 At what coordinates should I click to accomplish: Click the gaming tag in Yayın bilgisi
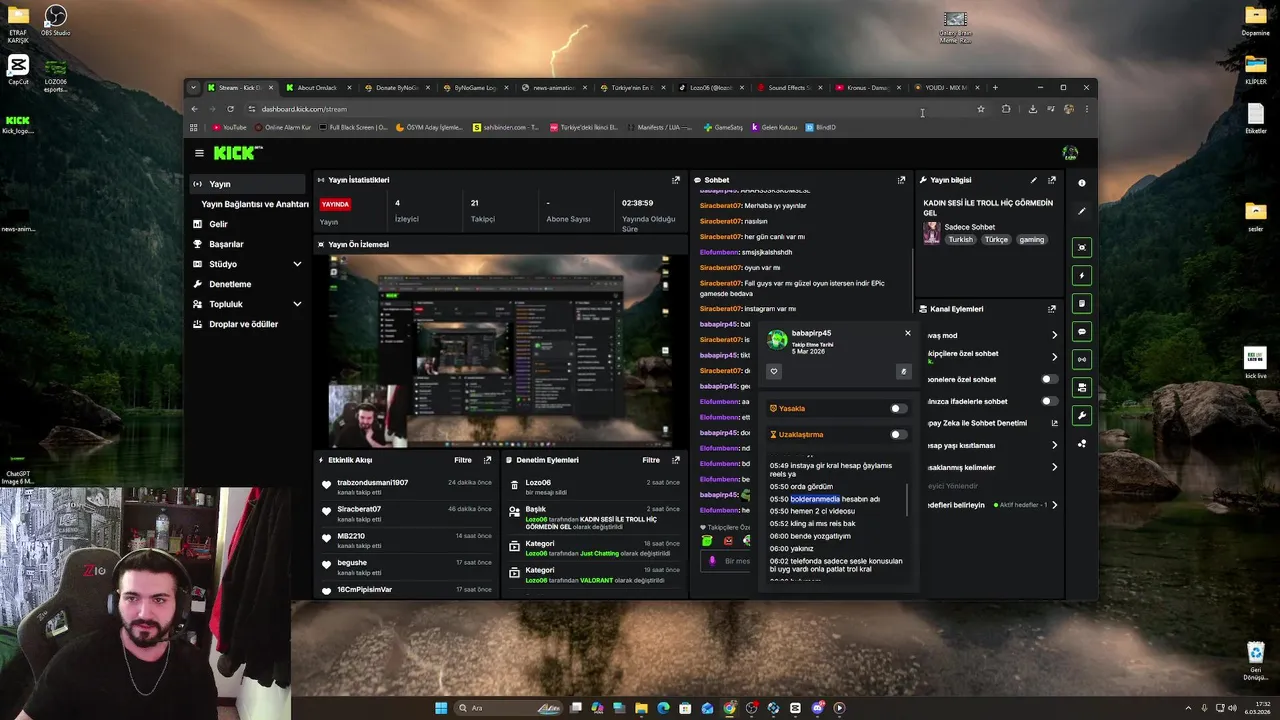pos(1031,240)
